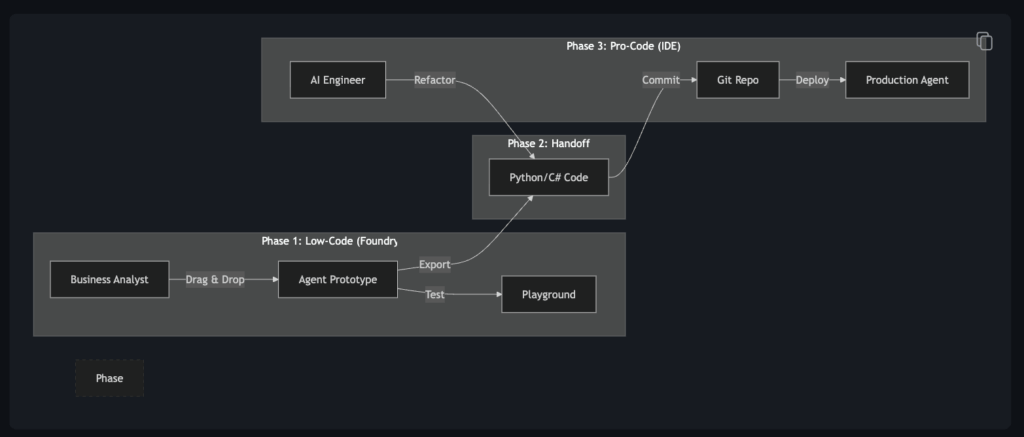Click the Refactor edge label
This screenshot has width=1024, height=437.
coord(435,80)
